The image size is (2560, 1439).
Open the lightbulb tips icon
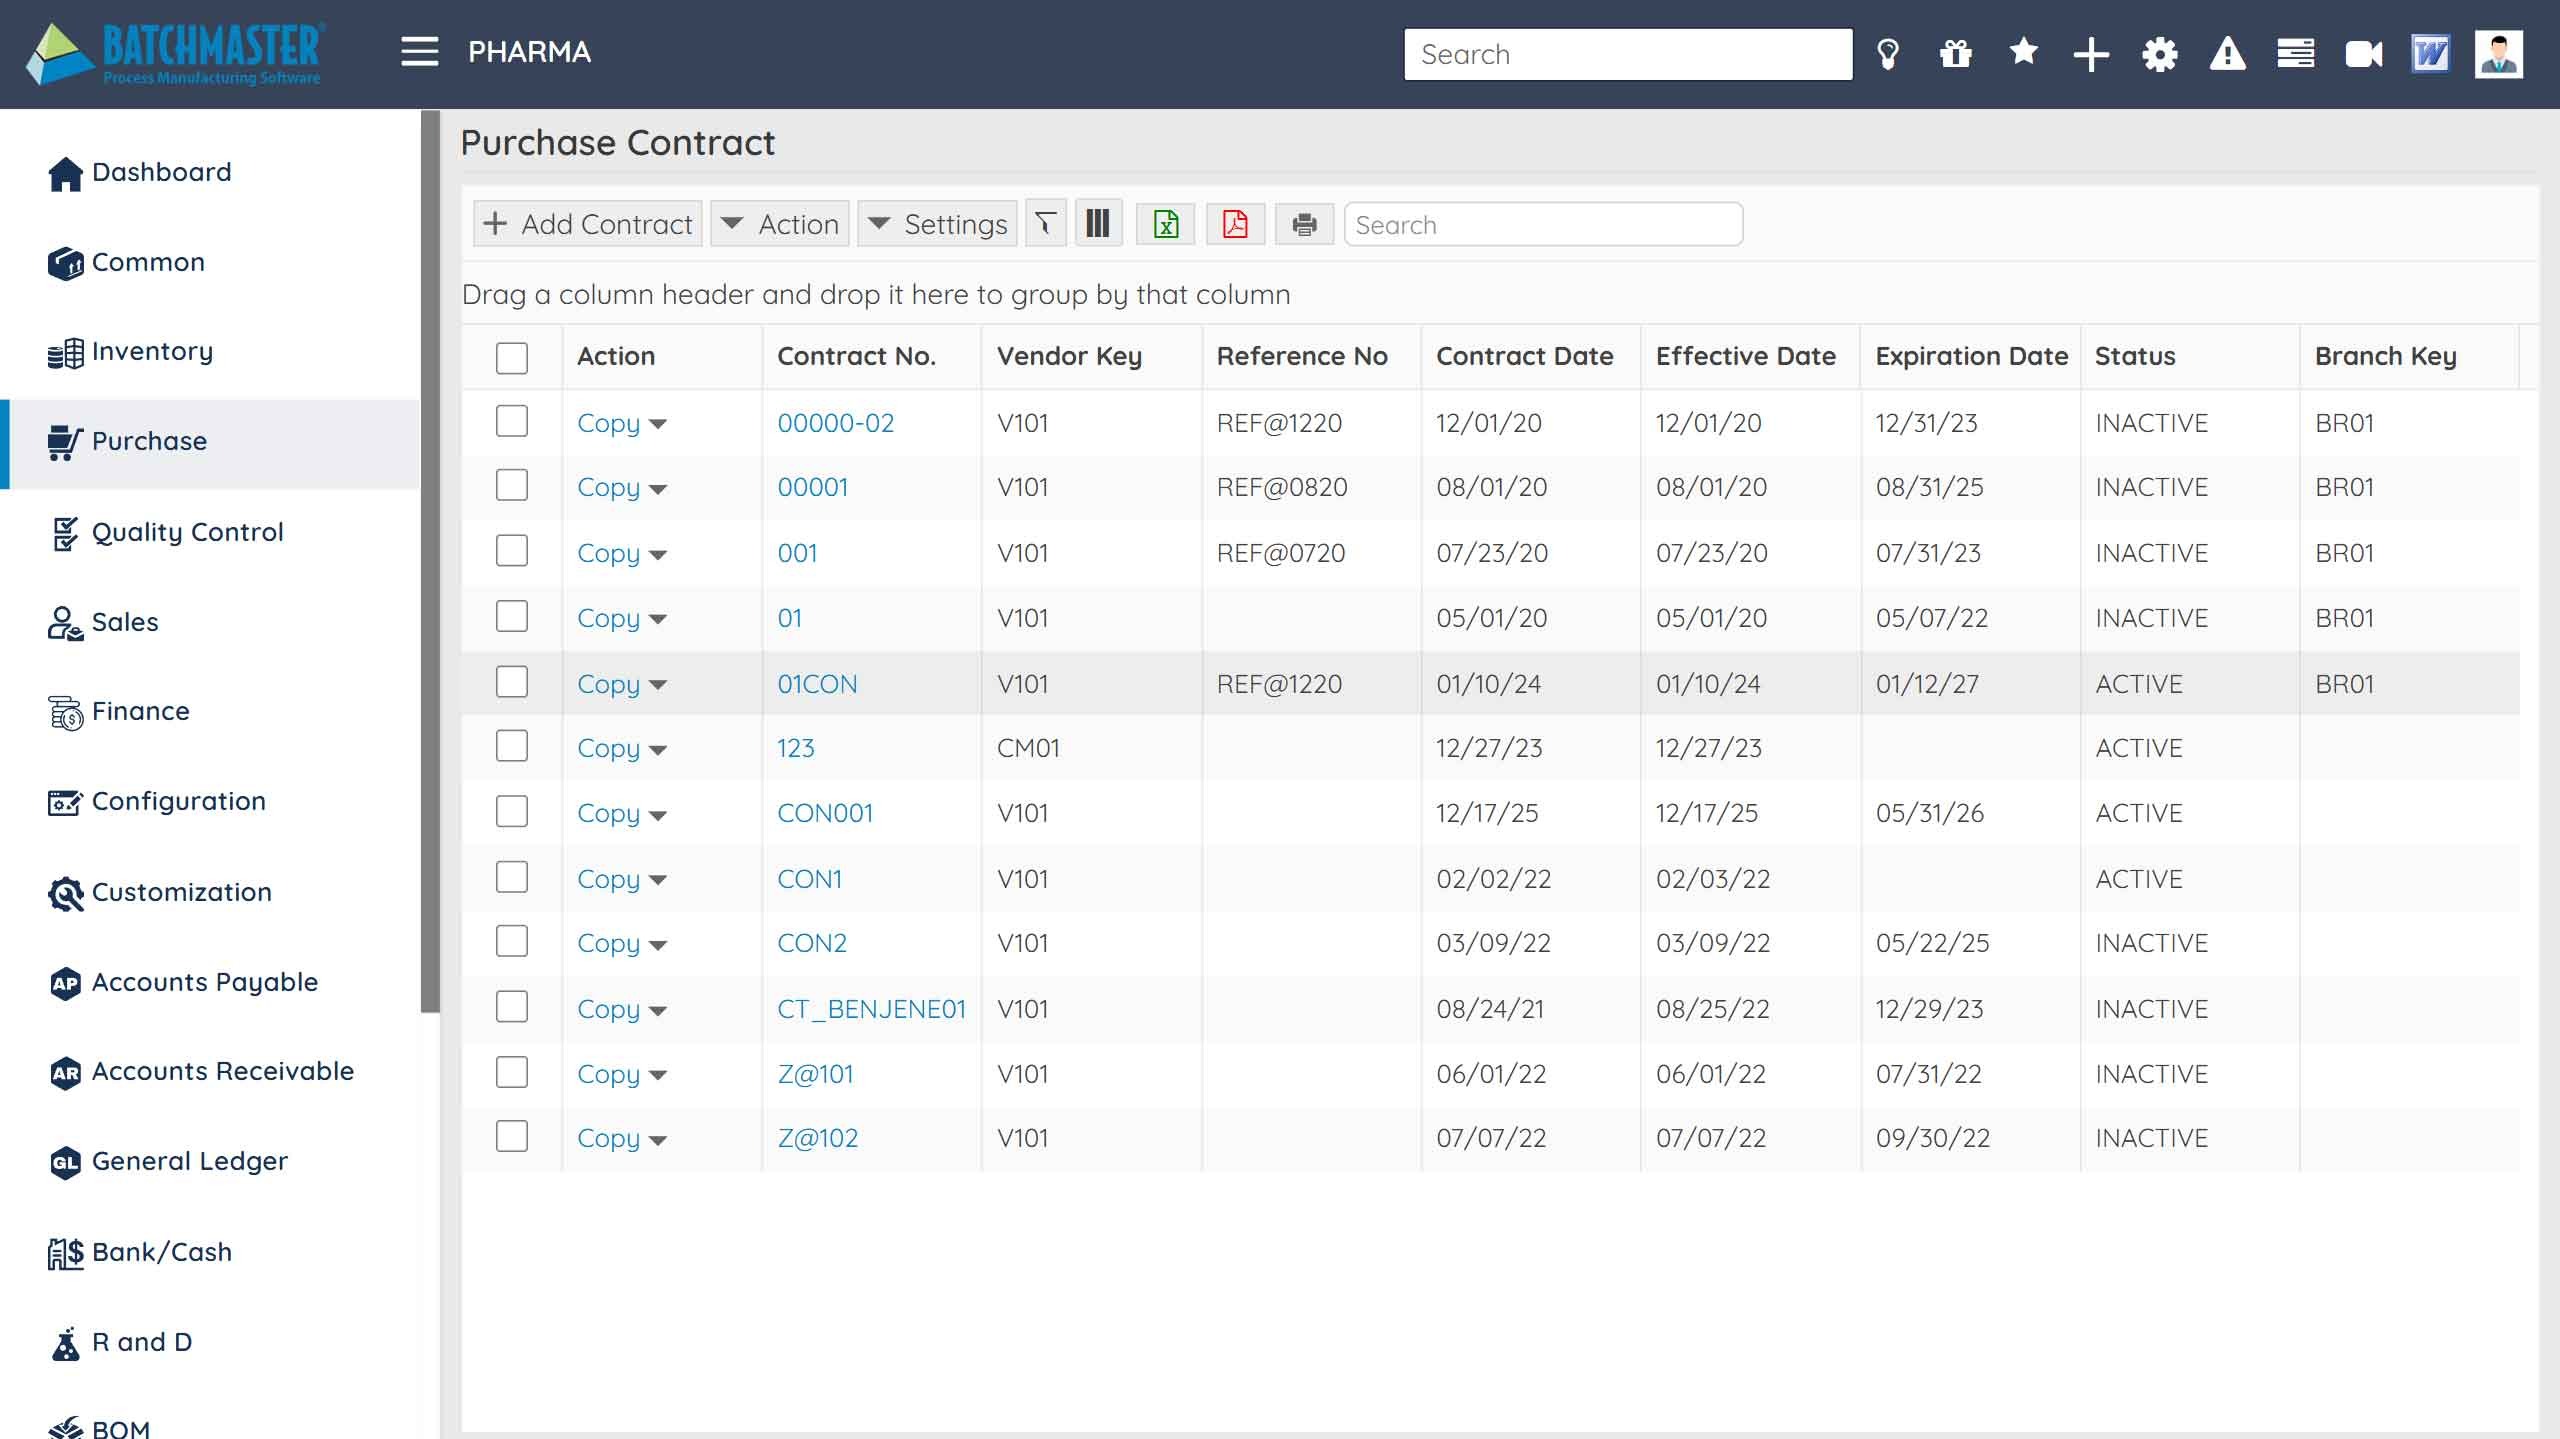[1888, 54]
